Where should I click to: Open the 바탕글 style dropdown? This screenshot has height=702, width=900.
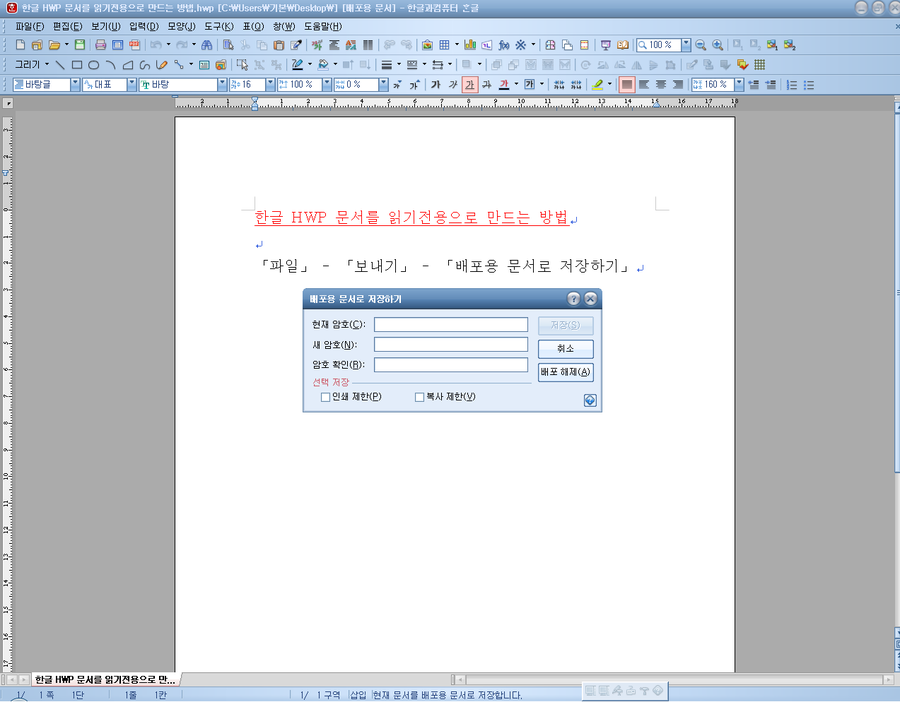pos(75,85)
